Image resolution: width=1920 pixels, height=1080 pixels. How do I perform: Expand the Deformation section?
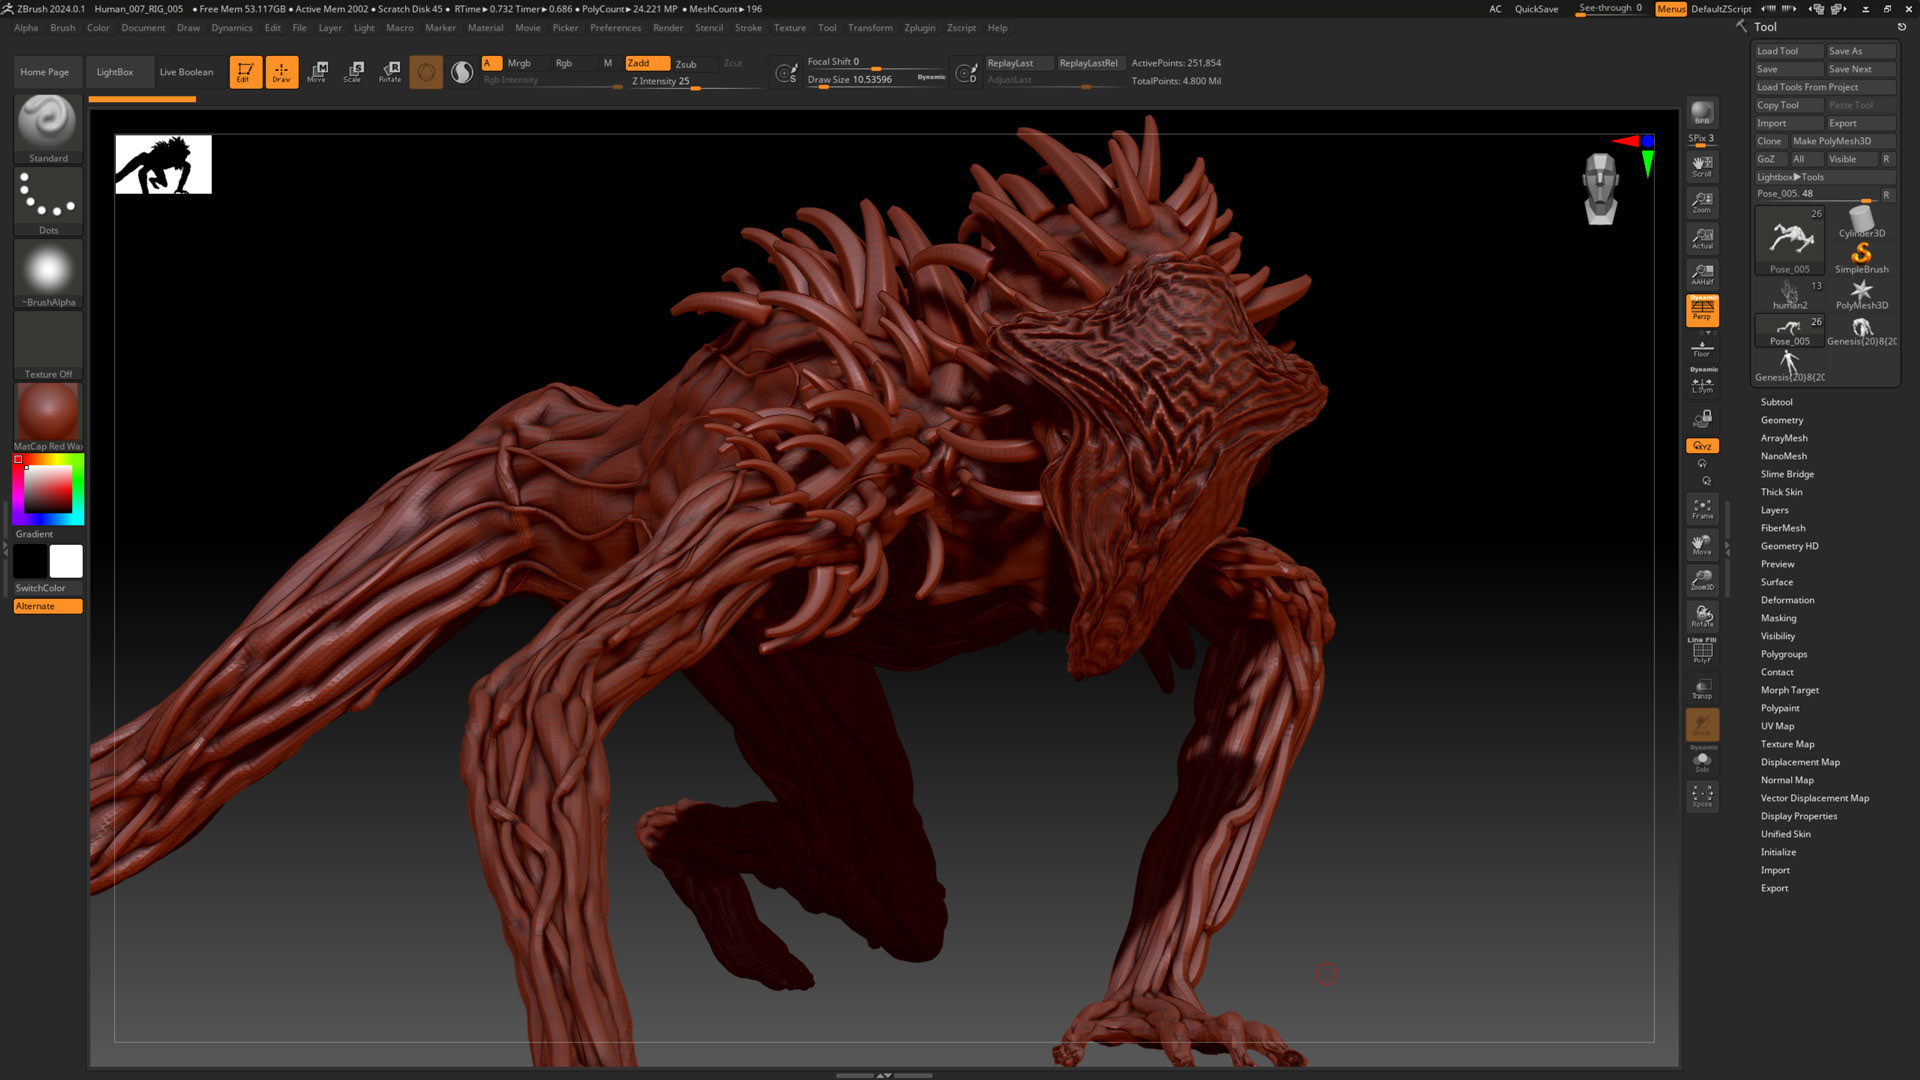(1787, 600)
